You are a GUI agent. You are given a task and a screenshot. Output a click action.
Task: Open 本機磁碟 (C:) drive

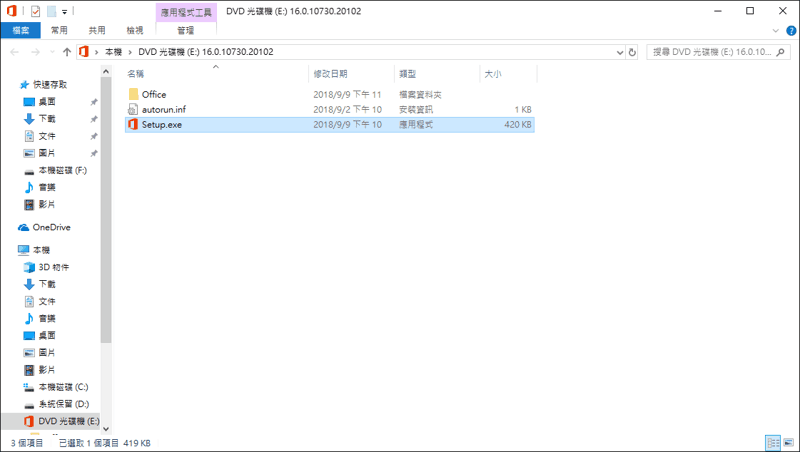[x=63, y=387]
